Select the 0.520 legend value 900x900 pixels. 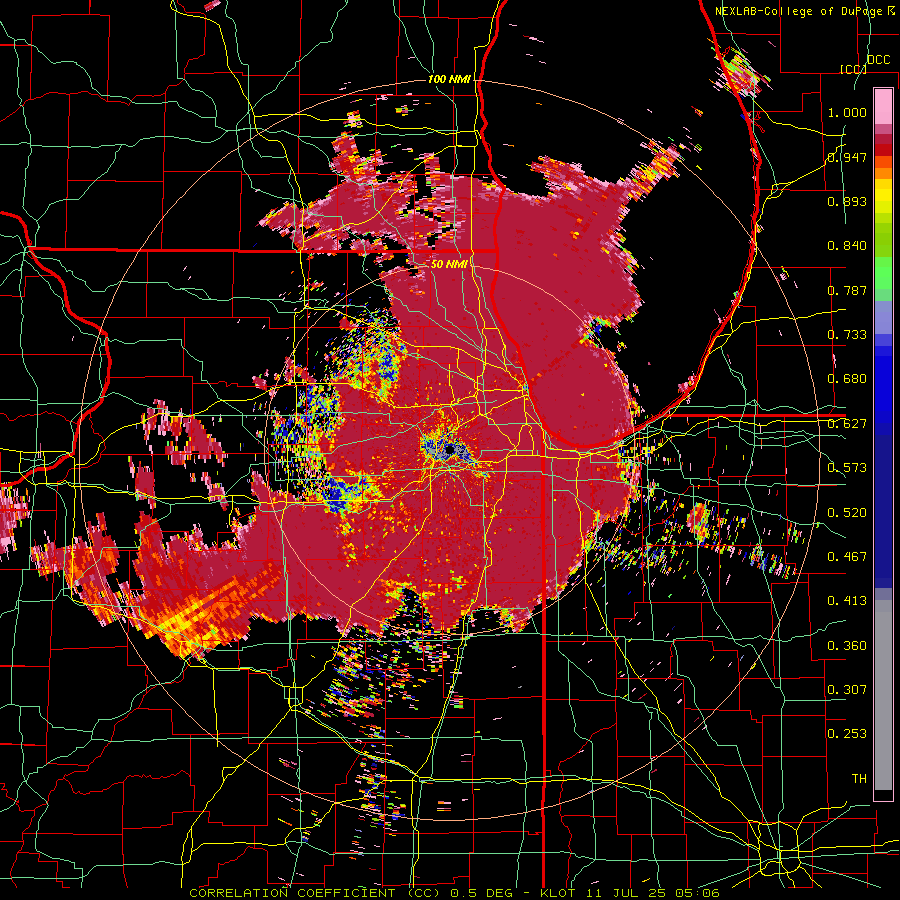pyautogui.click(x=847, y=513)
